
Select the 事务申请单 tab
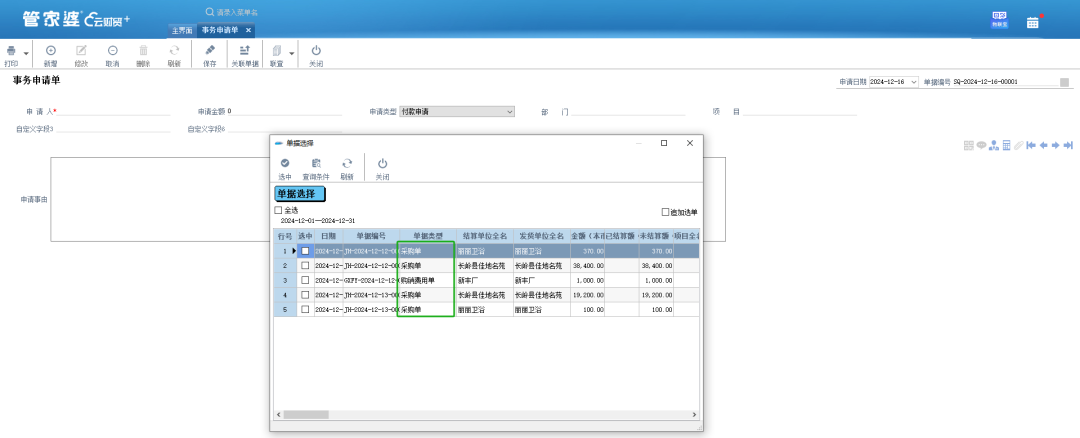[220, 31]
